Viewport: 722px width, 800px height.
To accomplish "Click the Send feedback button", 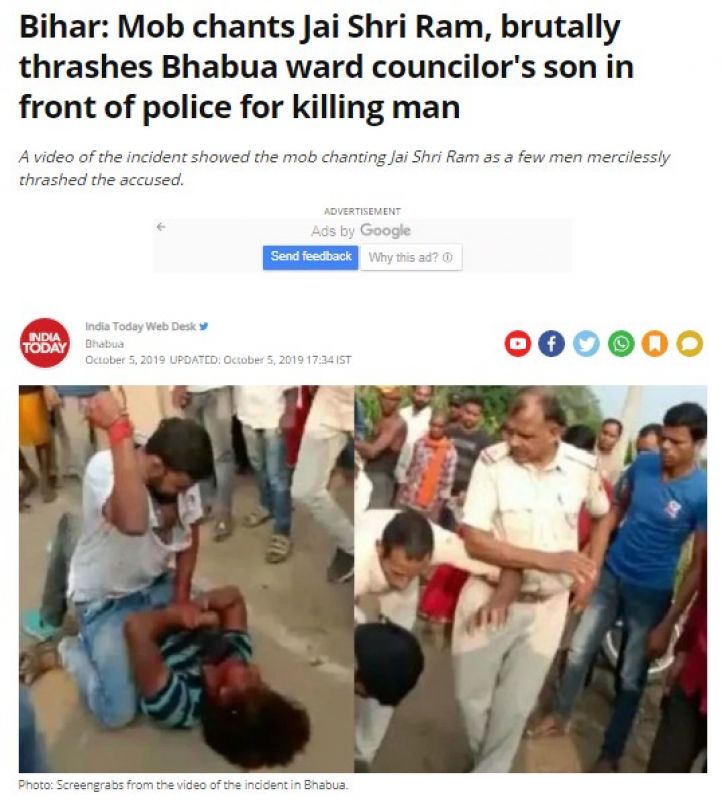I will (311, 257).
